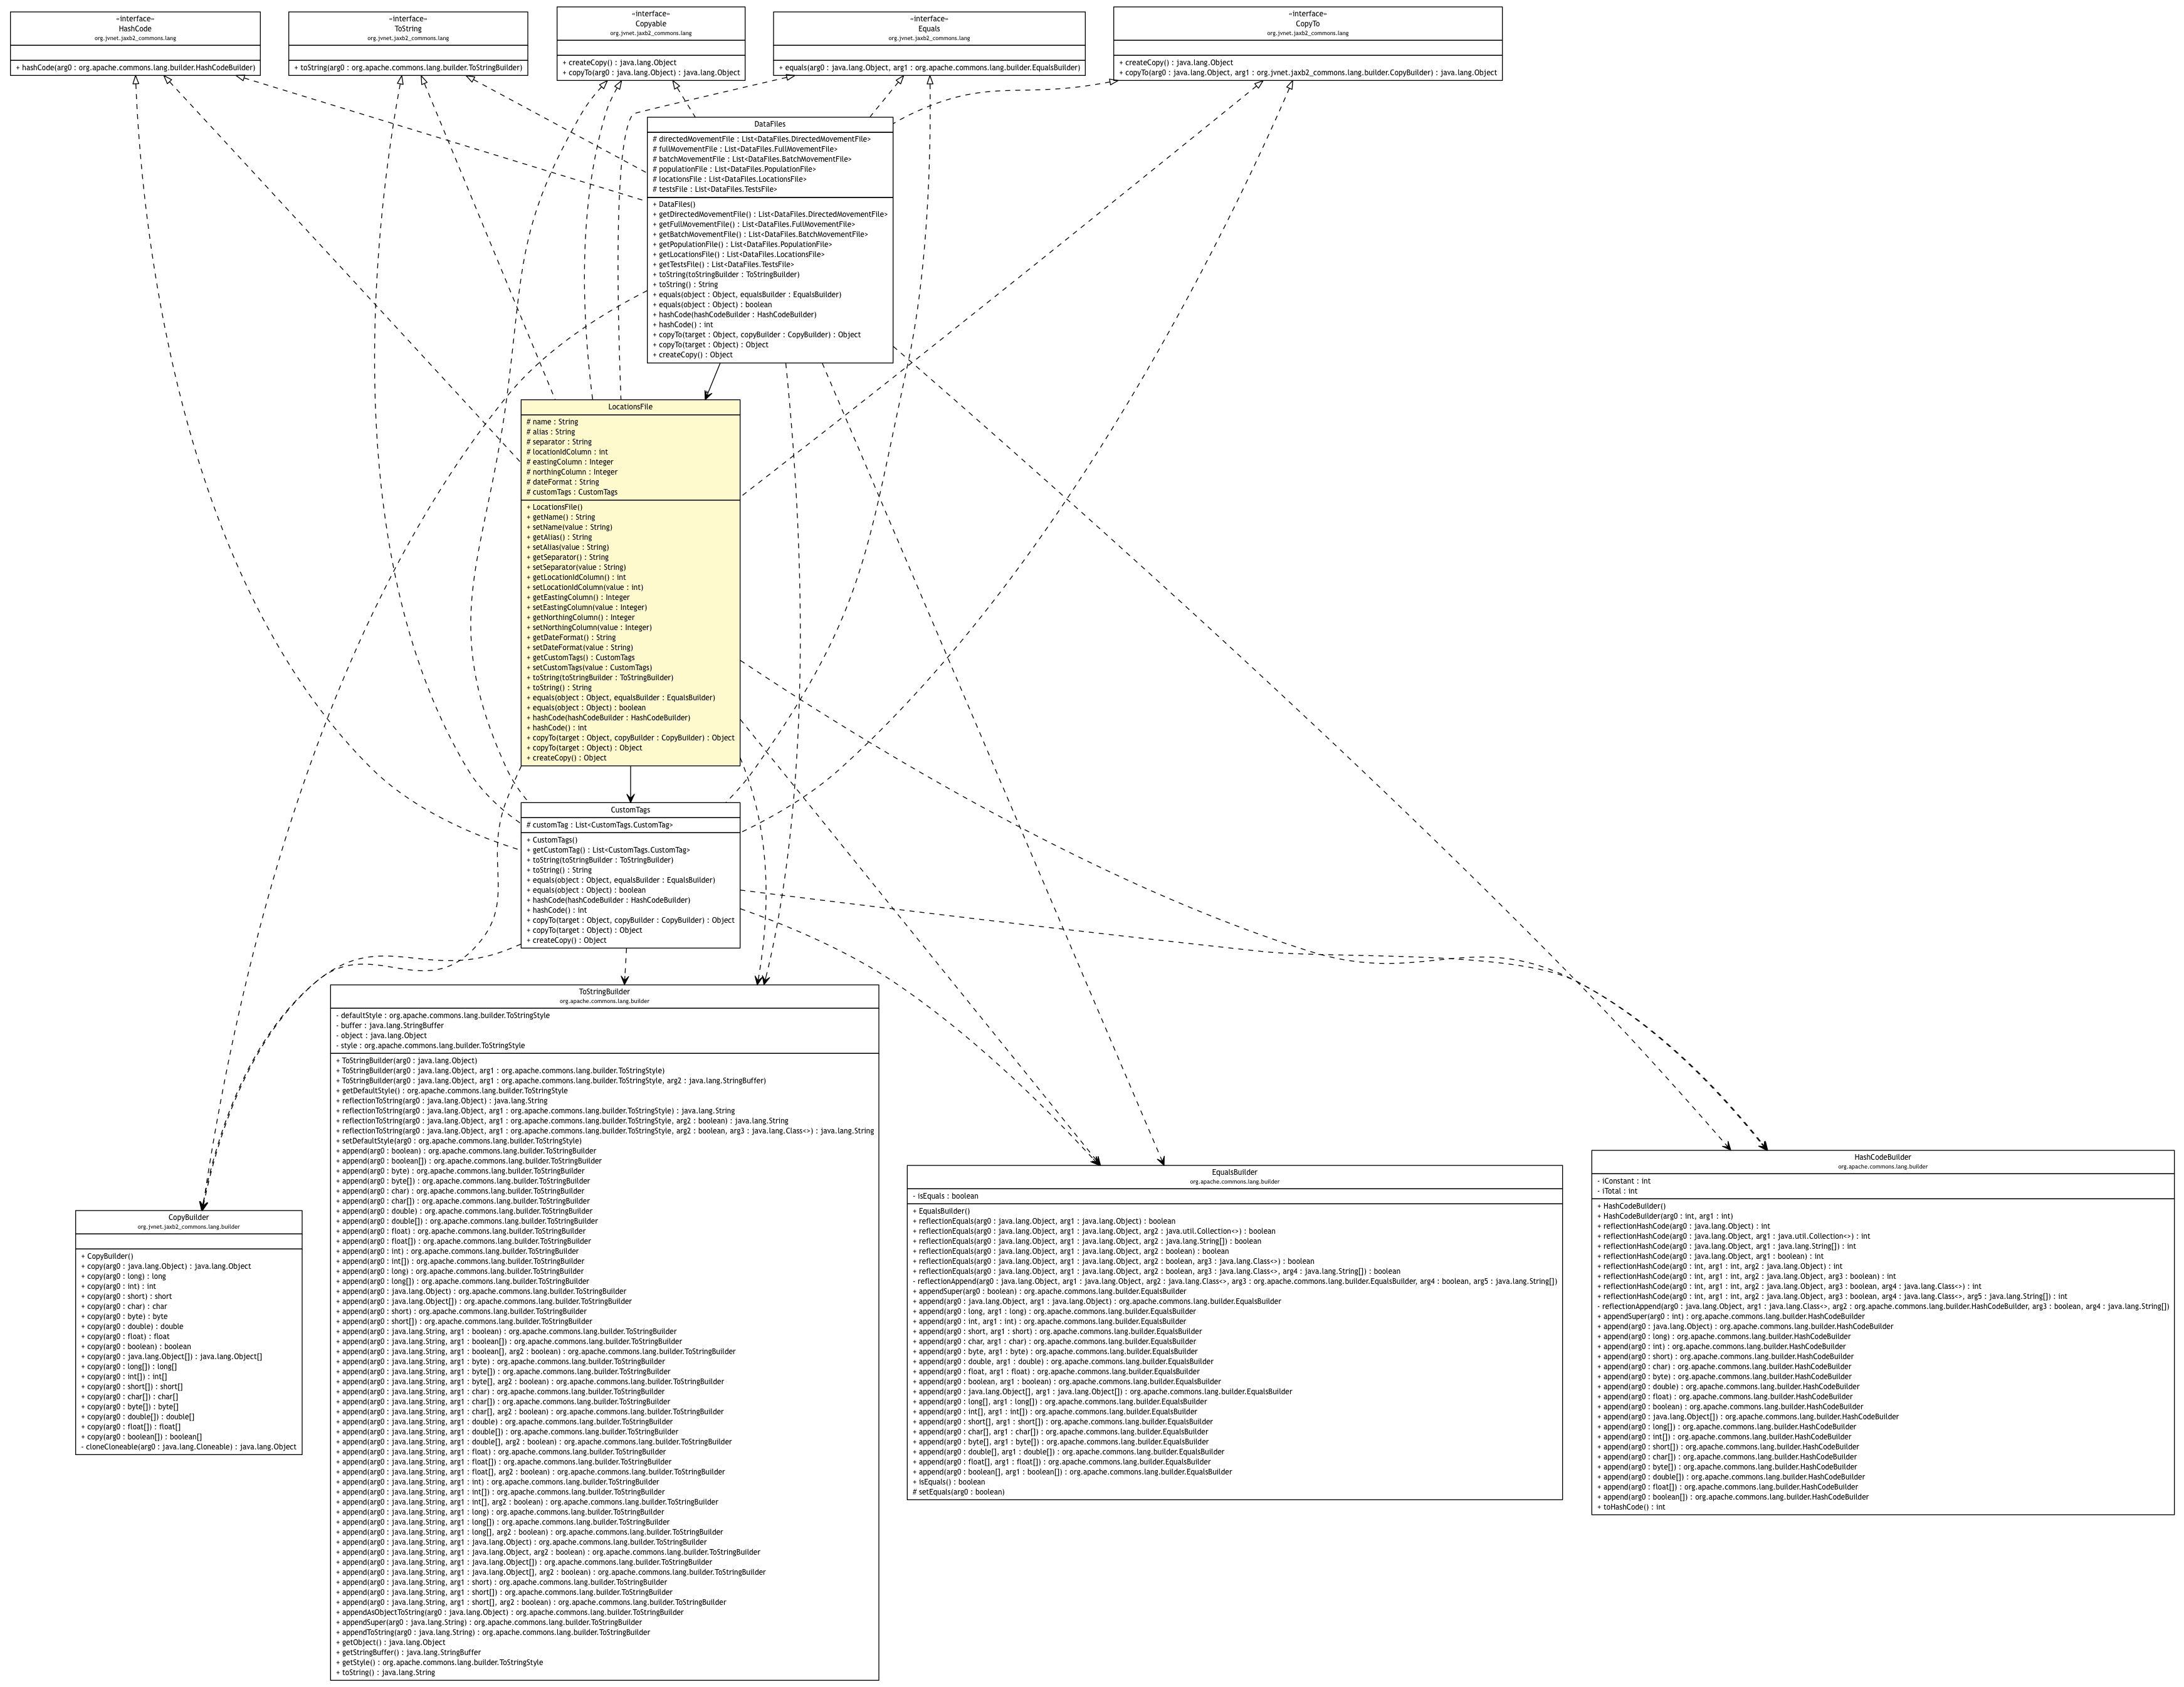Select the dateFormat : String field
The image size is (2184, 1687).
[563, 482]
